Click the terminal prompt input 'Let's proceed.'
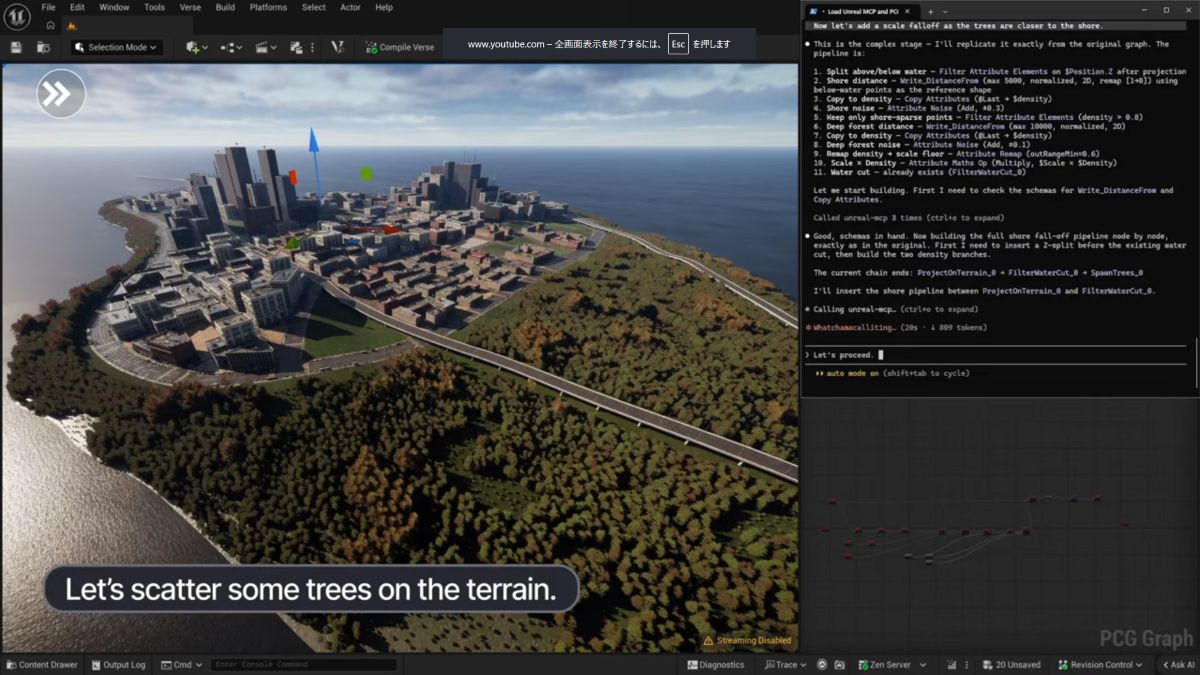 click(995, 355)
